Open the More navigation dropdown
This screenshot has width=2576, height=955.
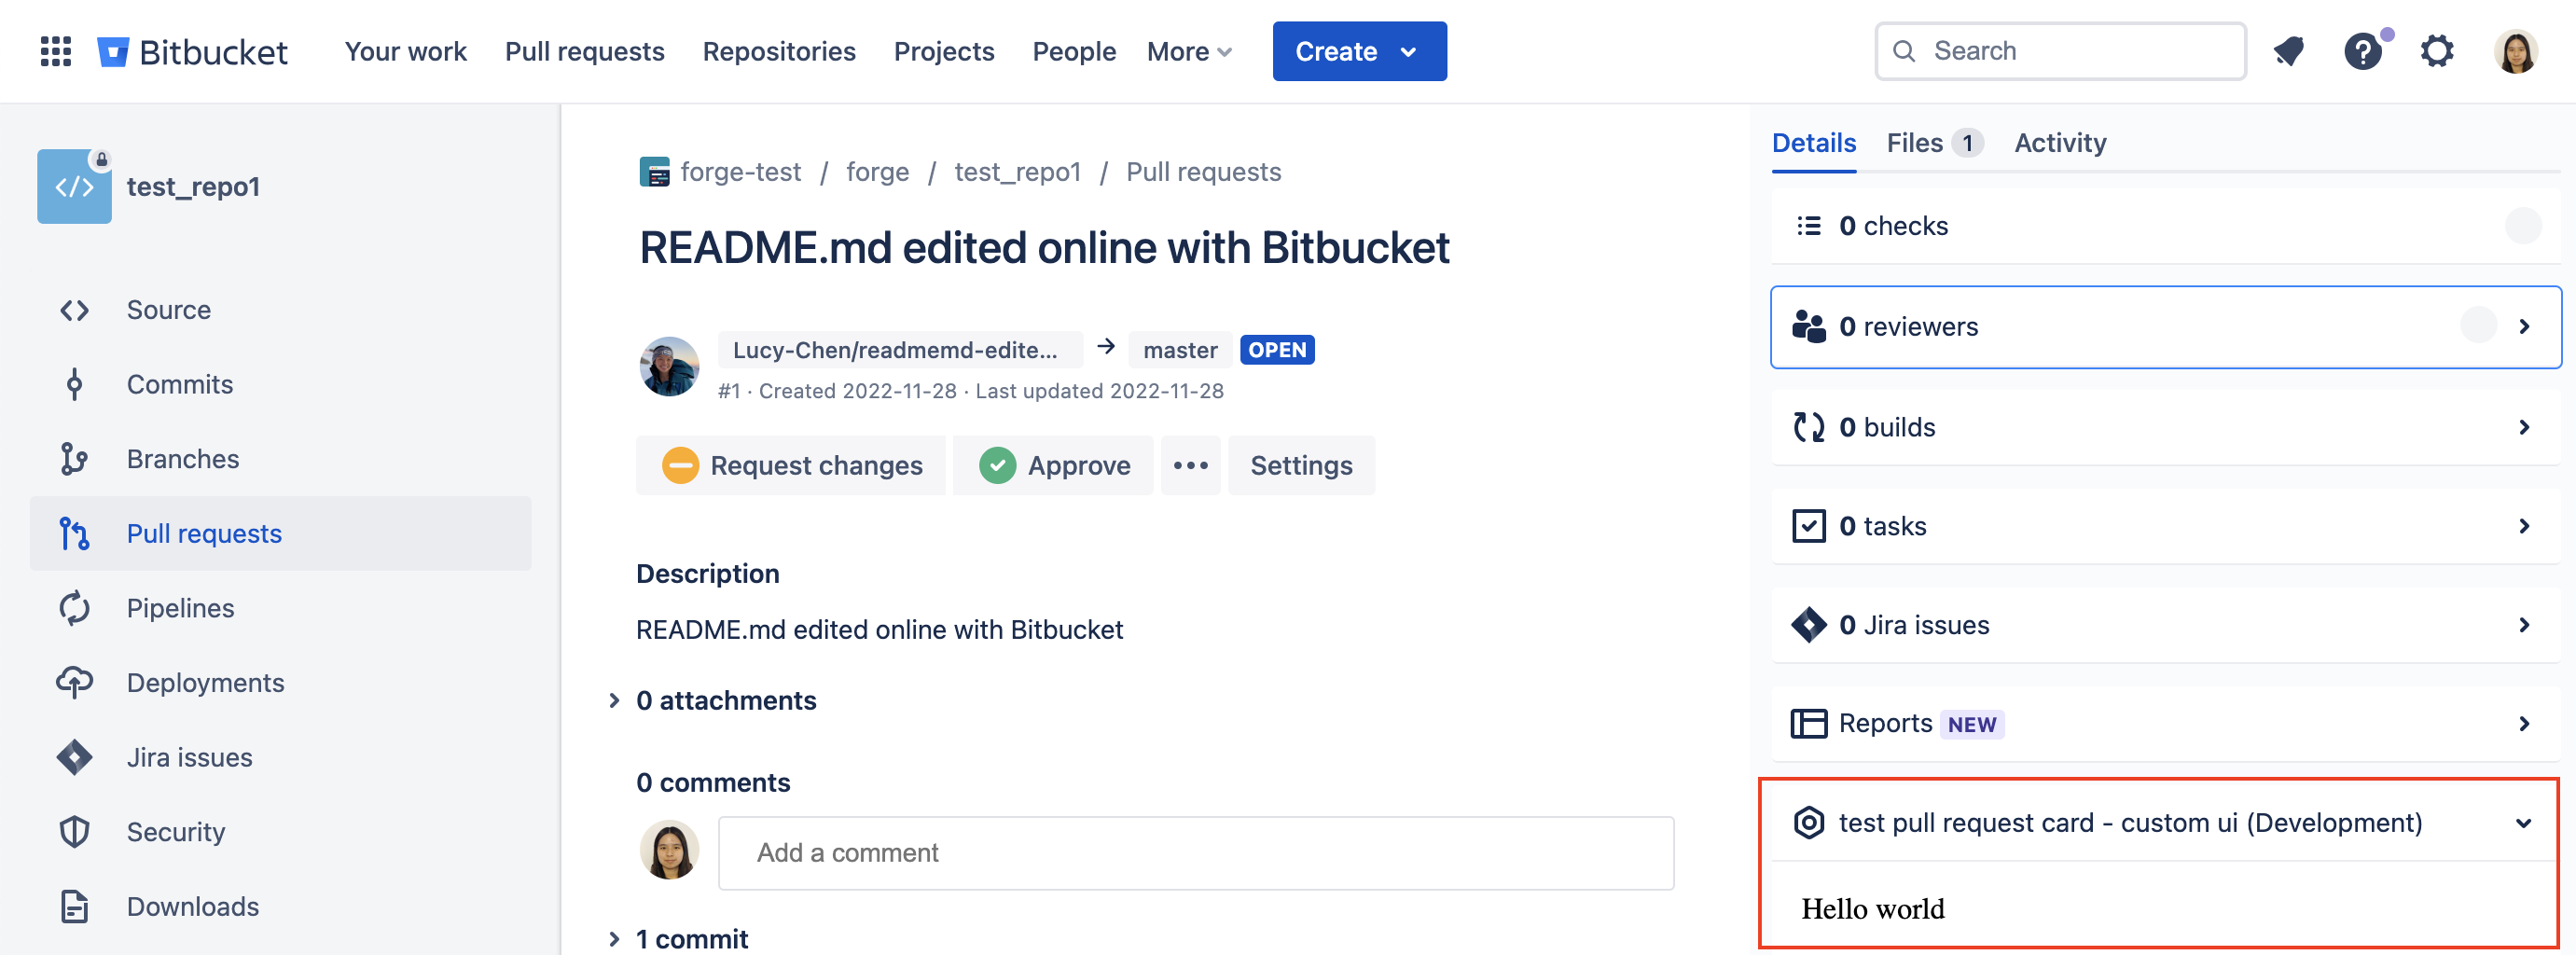(x=1188, y=51)
